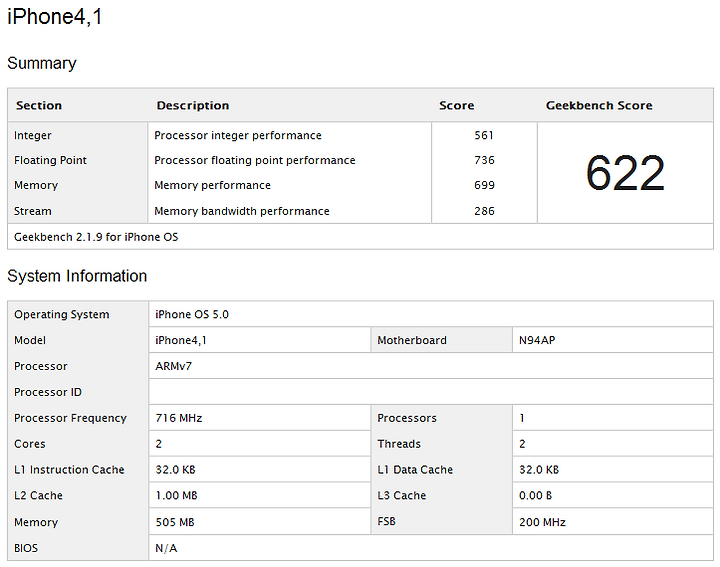
Task: Select the Stream section label
Action: pyautogui.click(x=33, y=211)
